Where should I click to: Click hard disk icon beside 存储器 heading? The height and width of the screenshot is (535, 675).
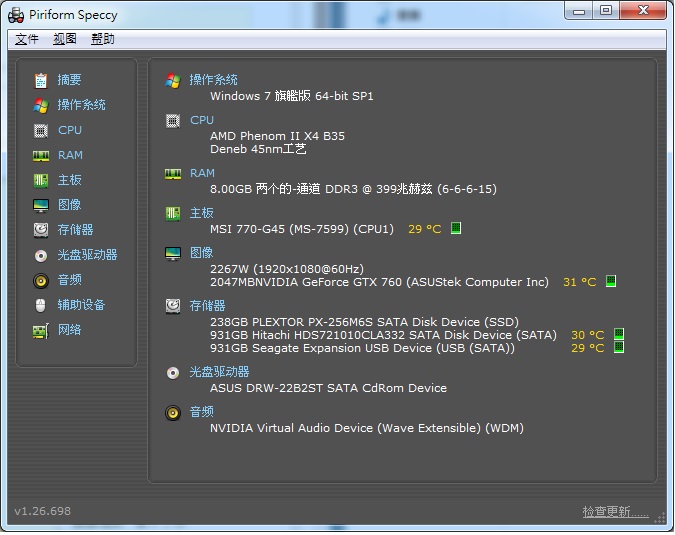coord(173,306)
